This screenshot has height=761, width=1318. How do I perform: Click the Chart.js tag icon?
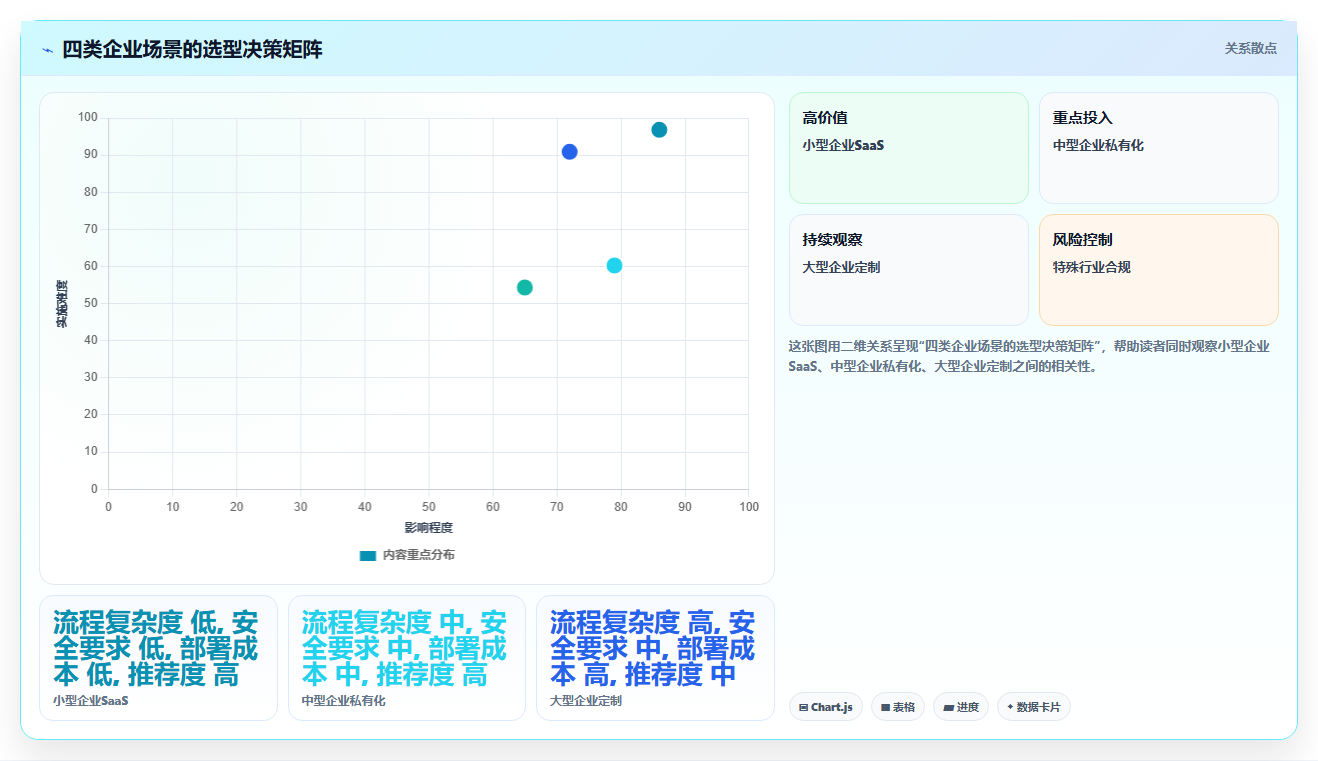[804, 707]
